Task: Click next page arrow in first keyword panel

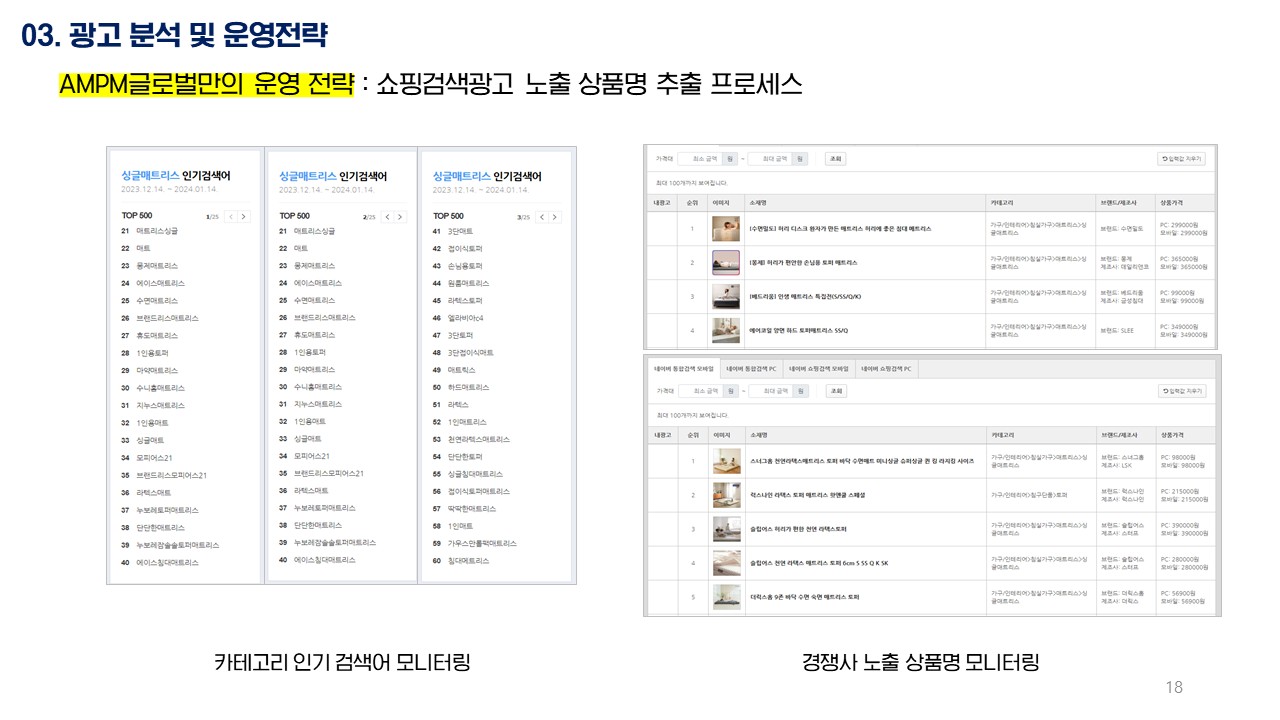Action: [244, 216]
